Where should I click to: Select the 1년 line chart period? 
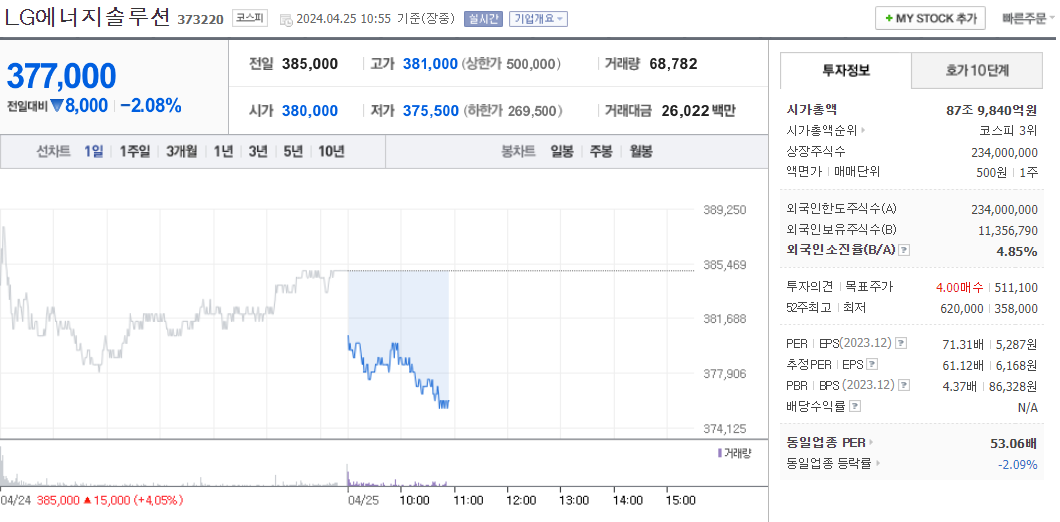click(223, 151)
